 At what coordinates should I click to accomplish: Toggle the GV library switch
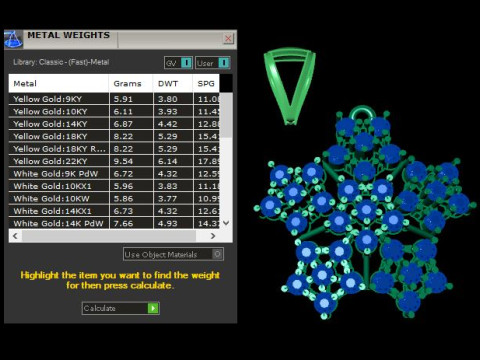178,63
